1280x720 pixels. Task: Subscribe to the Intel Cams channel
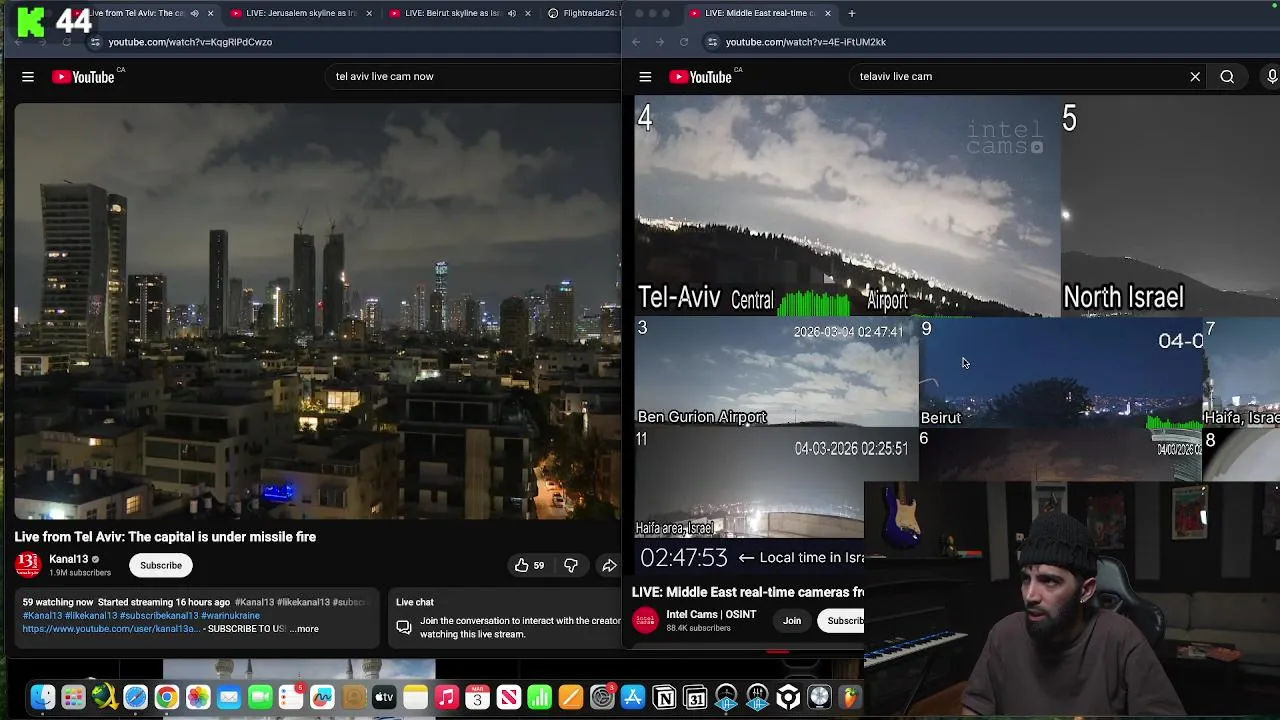844,620
